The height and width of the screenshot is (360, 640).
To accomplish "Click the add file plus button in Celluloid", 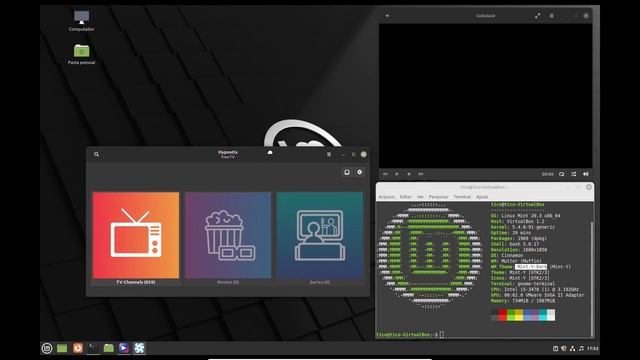I will [387, 16].
